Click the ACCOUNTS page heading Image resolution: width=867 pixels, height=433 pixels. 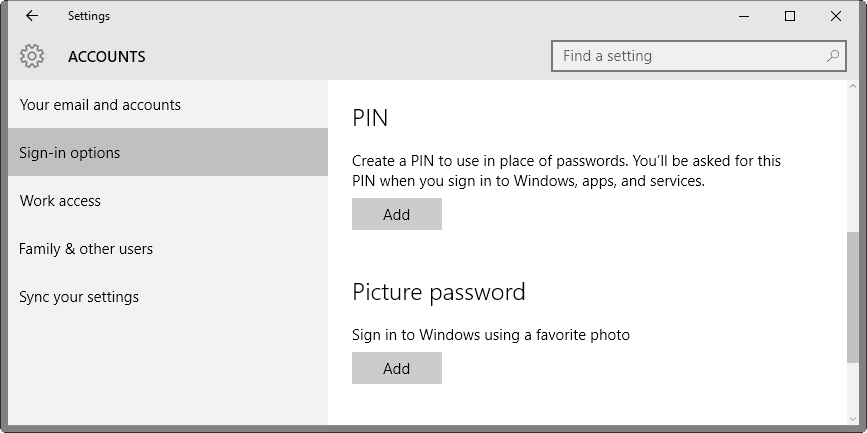tap(107, 57)
